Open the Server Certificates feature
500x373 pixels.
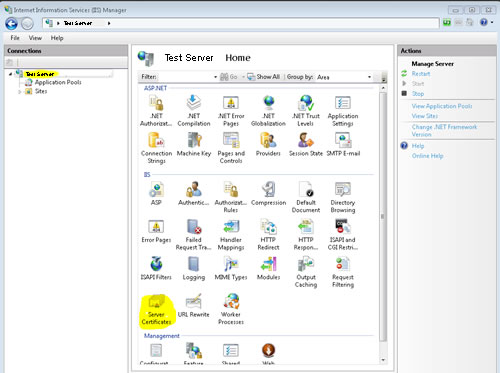click(x=156, y=309)
